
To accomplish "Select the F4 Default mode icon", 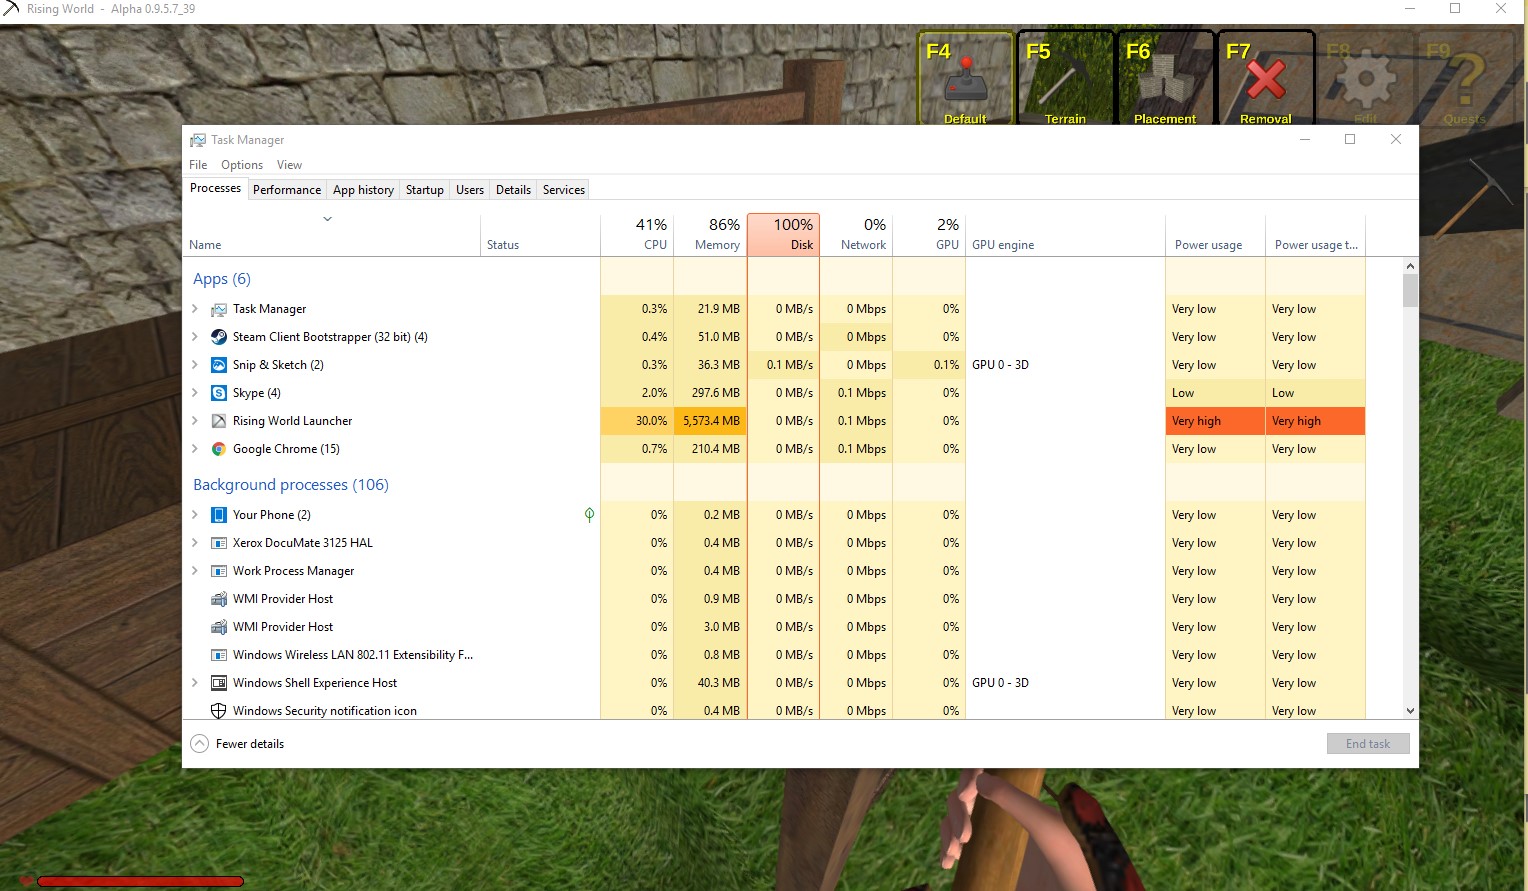I will tap(965, 79).
